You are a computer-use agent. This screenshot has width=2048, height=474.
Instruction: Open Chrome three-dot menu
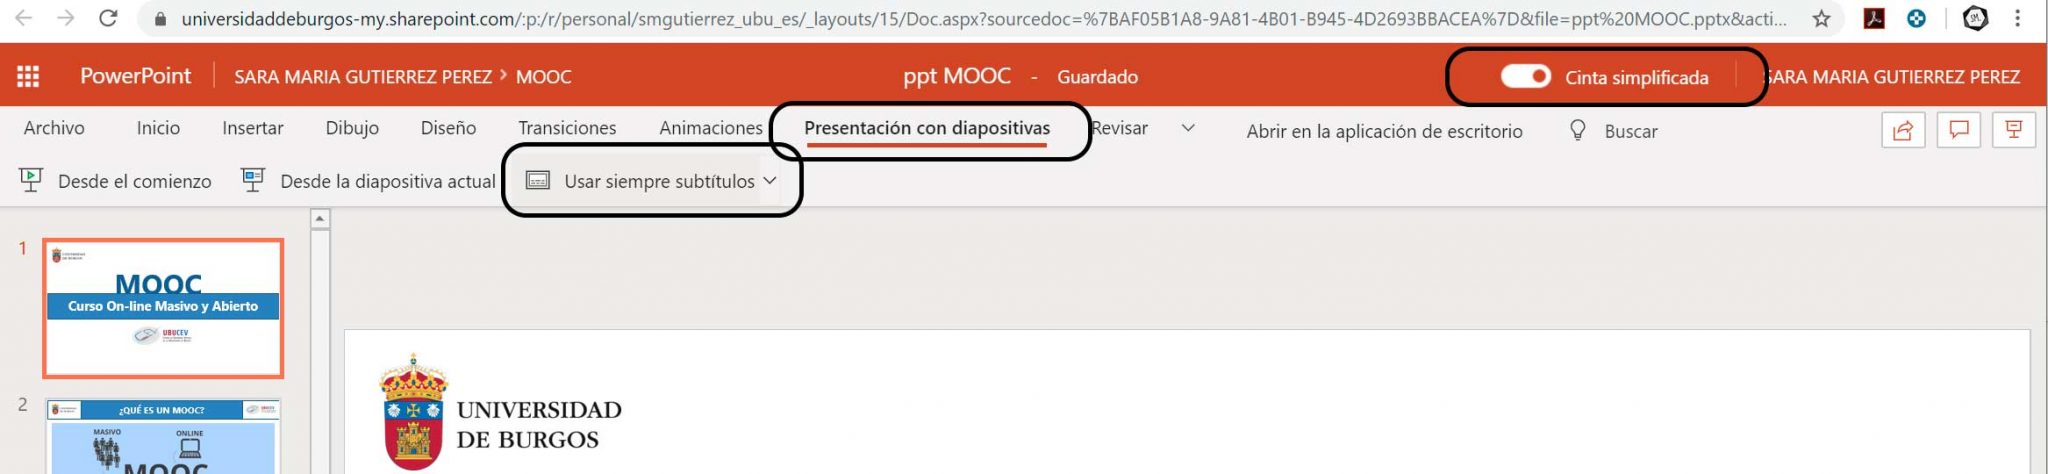(x=2017, y=18)
